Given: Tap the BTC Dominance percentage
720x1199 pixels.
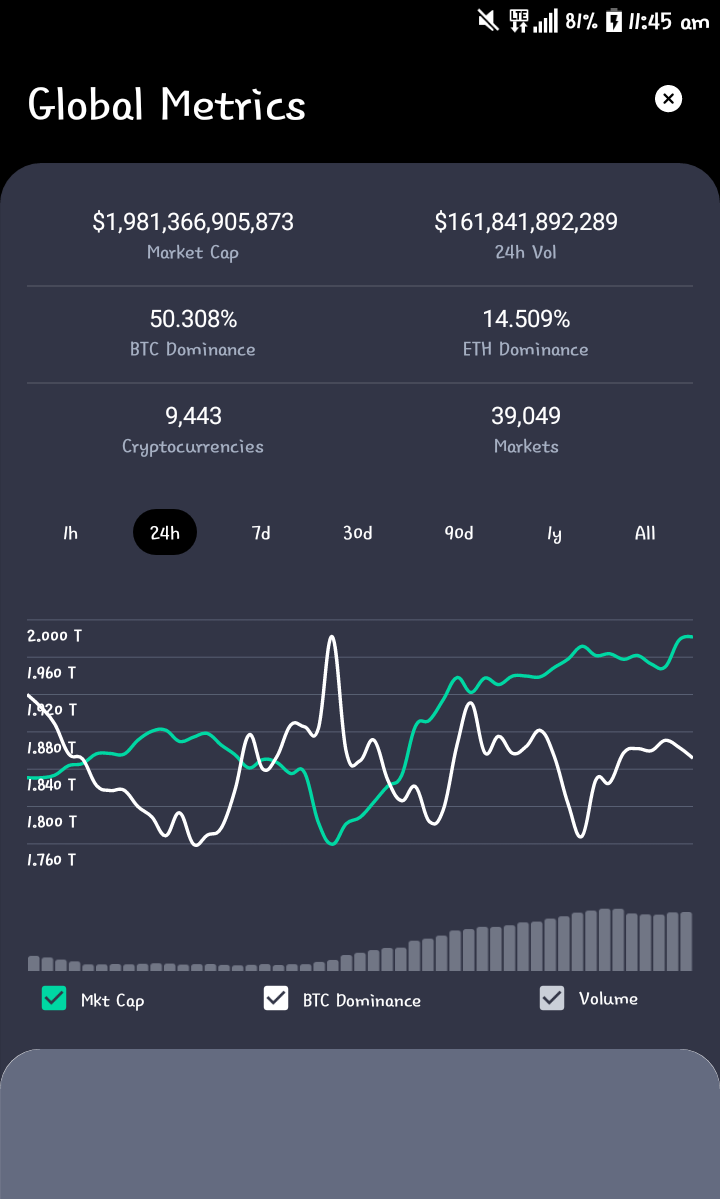Looking at the screenshot, I should tap(193, 319).
